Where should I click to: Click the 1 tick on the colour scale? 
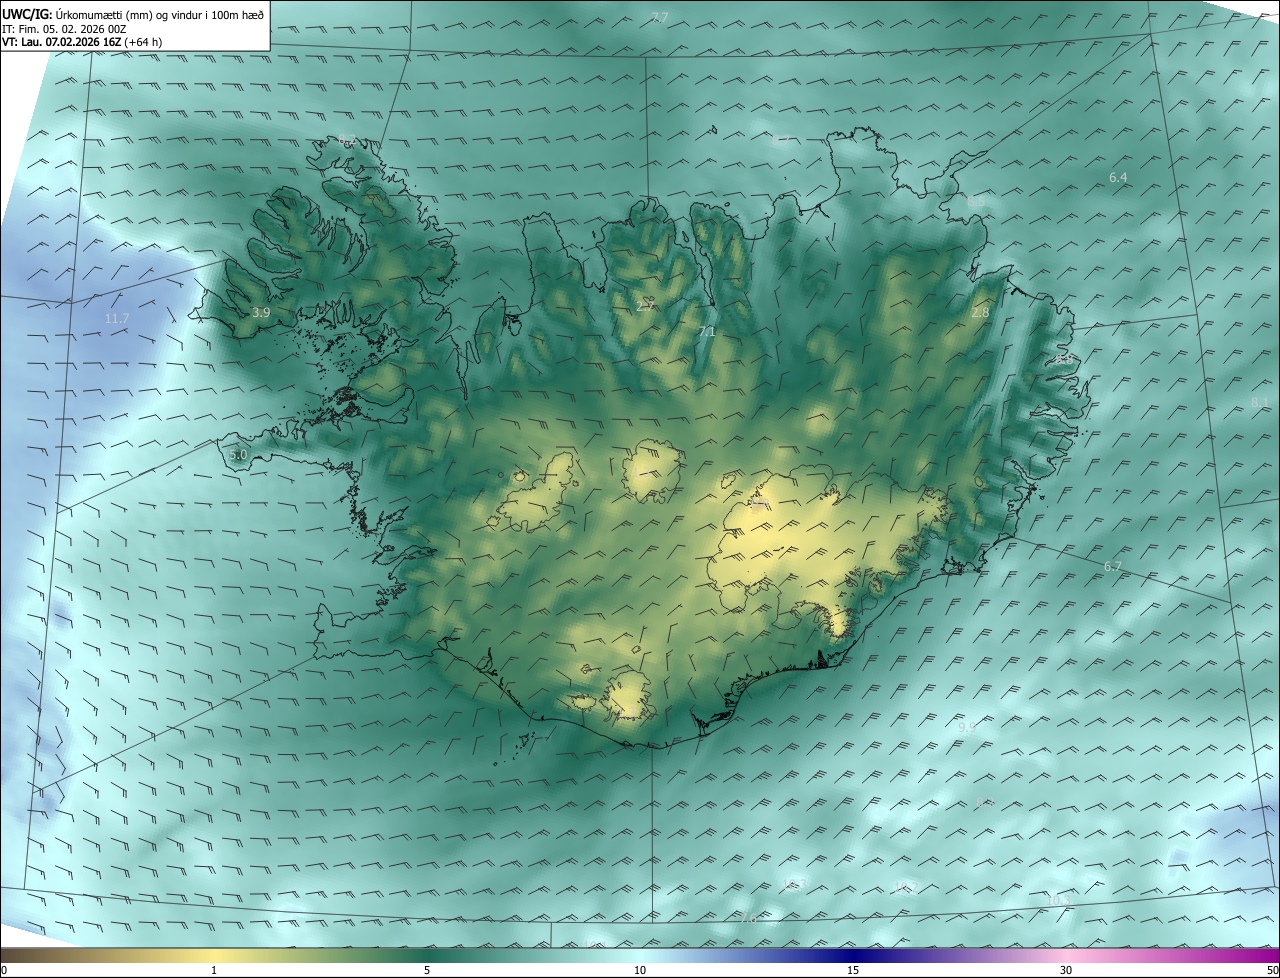(x=214, y=970)
